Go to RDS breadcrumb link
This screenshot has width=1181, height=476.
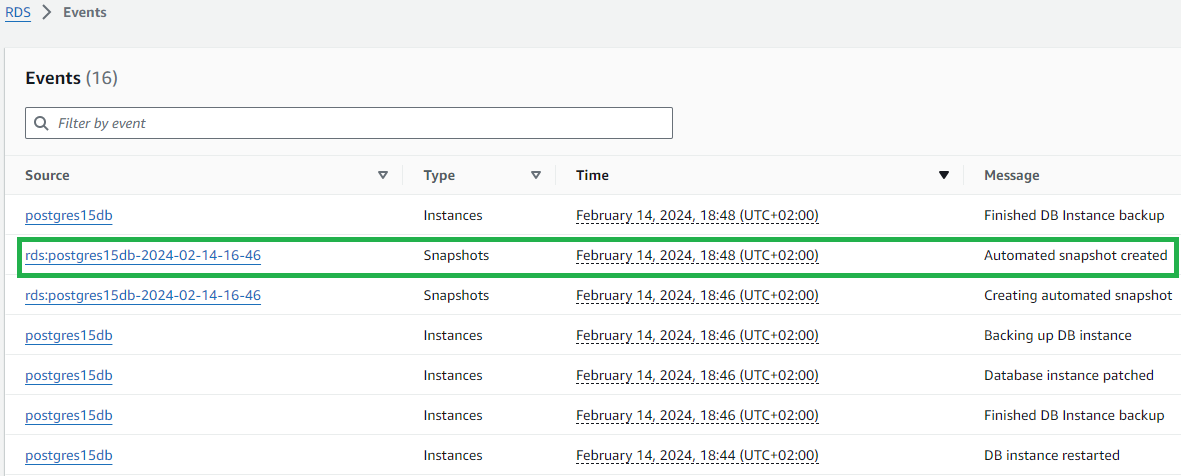[18, 13]
